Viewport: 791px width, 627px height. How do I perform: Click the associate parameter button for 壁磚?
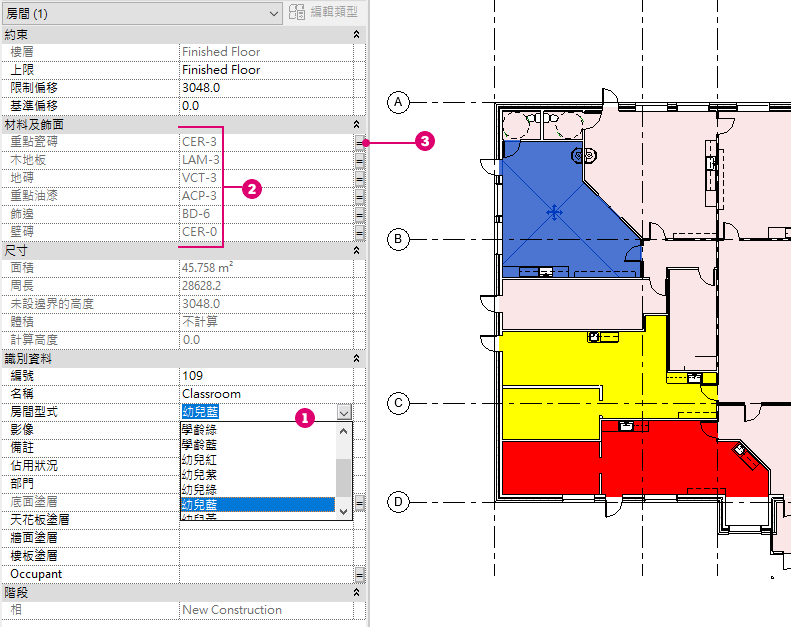click(x=359, y=232)
